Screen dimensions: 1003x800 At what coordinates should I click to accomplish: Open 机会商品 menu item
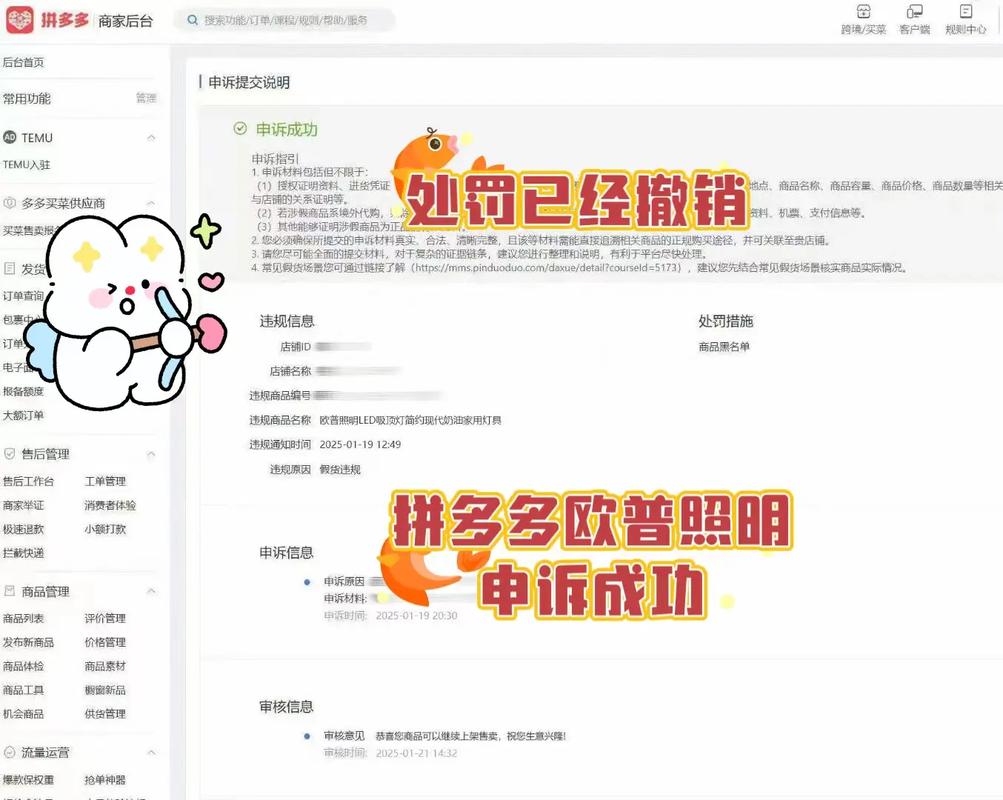click(23, 714)
